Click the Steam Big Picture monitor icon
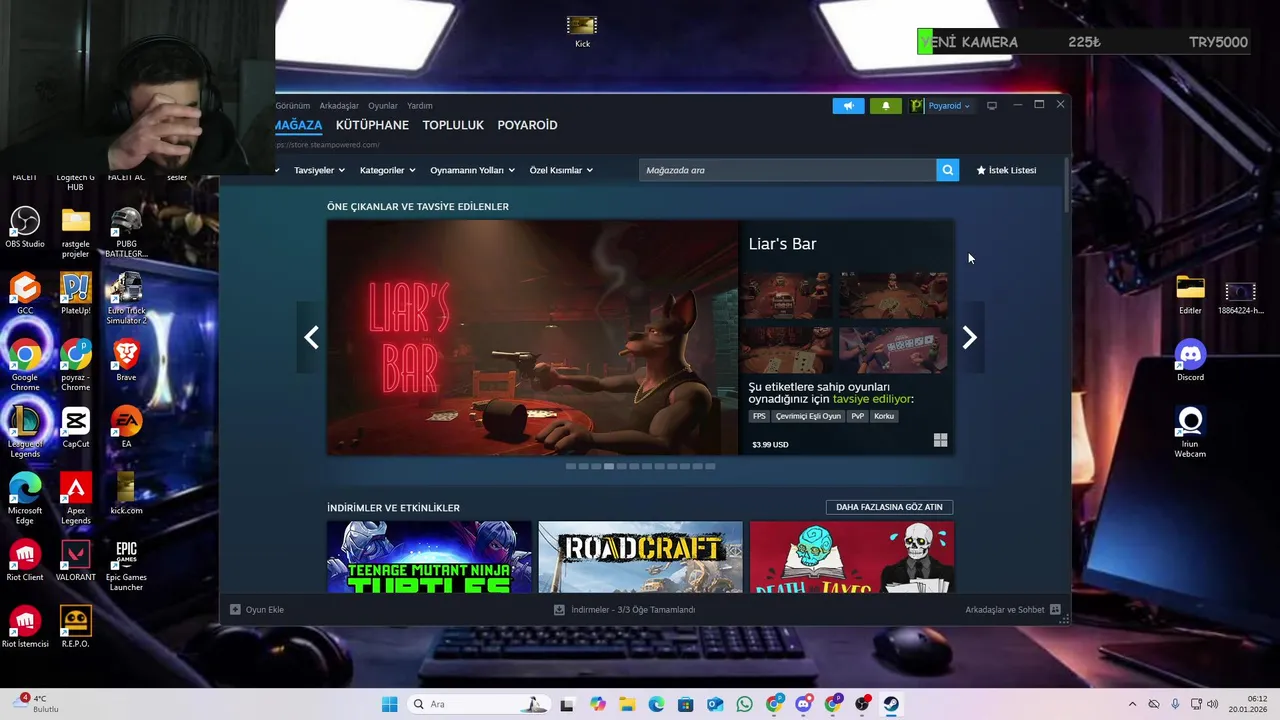The height and width of the screenshot is (720, 1280). coord(992,105)
